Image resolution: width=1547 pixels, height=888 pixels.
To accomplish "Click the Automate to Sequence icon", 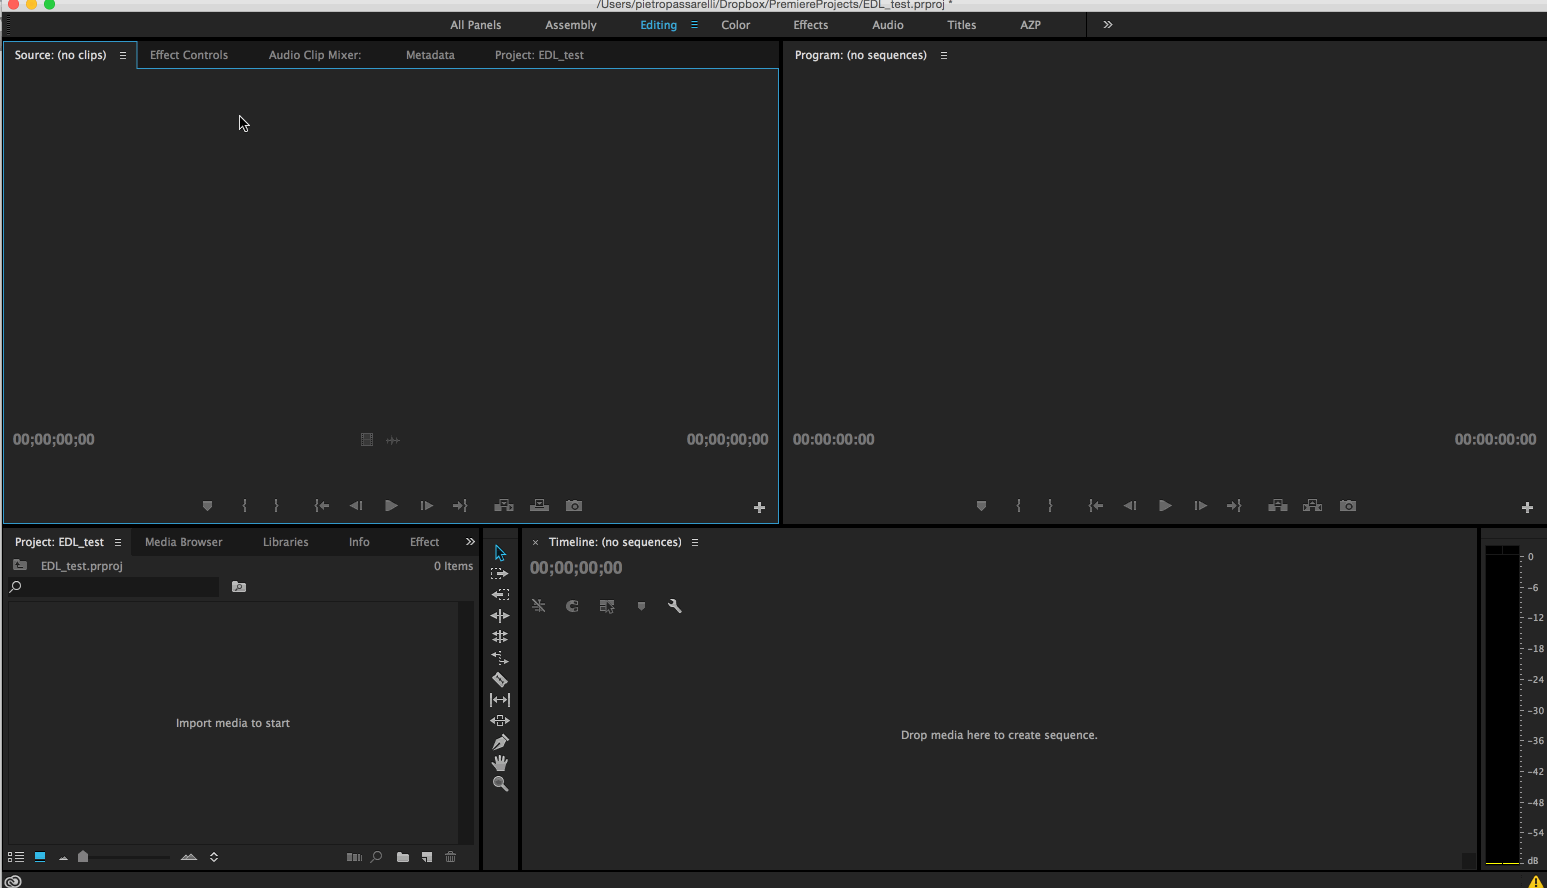I will pos(353,857).
